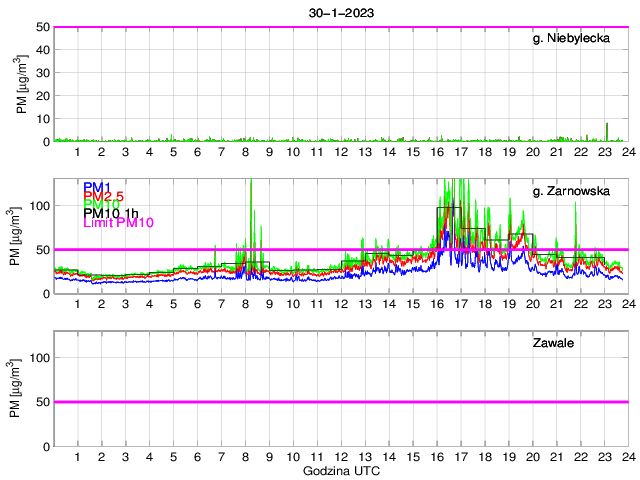Click the green PM10 legend entry
This screenshot has width=640, height=480.
tap(102, 205)
